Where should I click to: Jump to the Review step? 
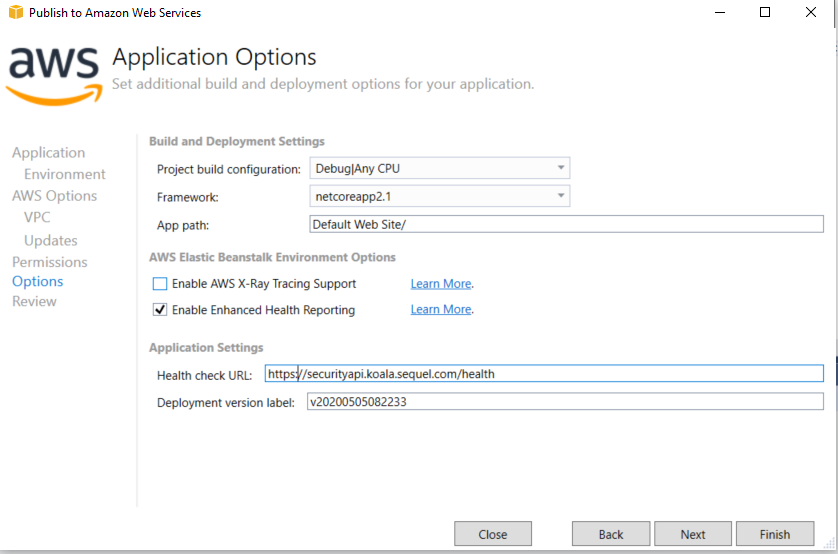pyautogui.click(x=34, y=301)
